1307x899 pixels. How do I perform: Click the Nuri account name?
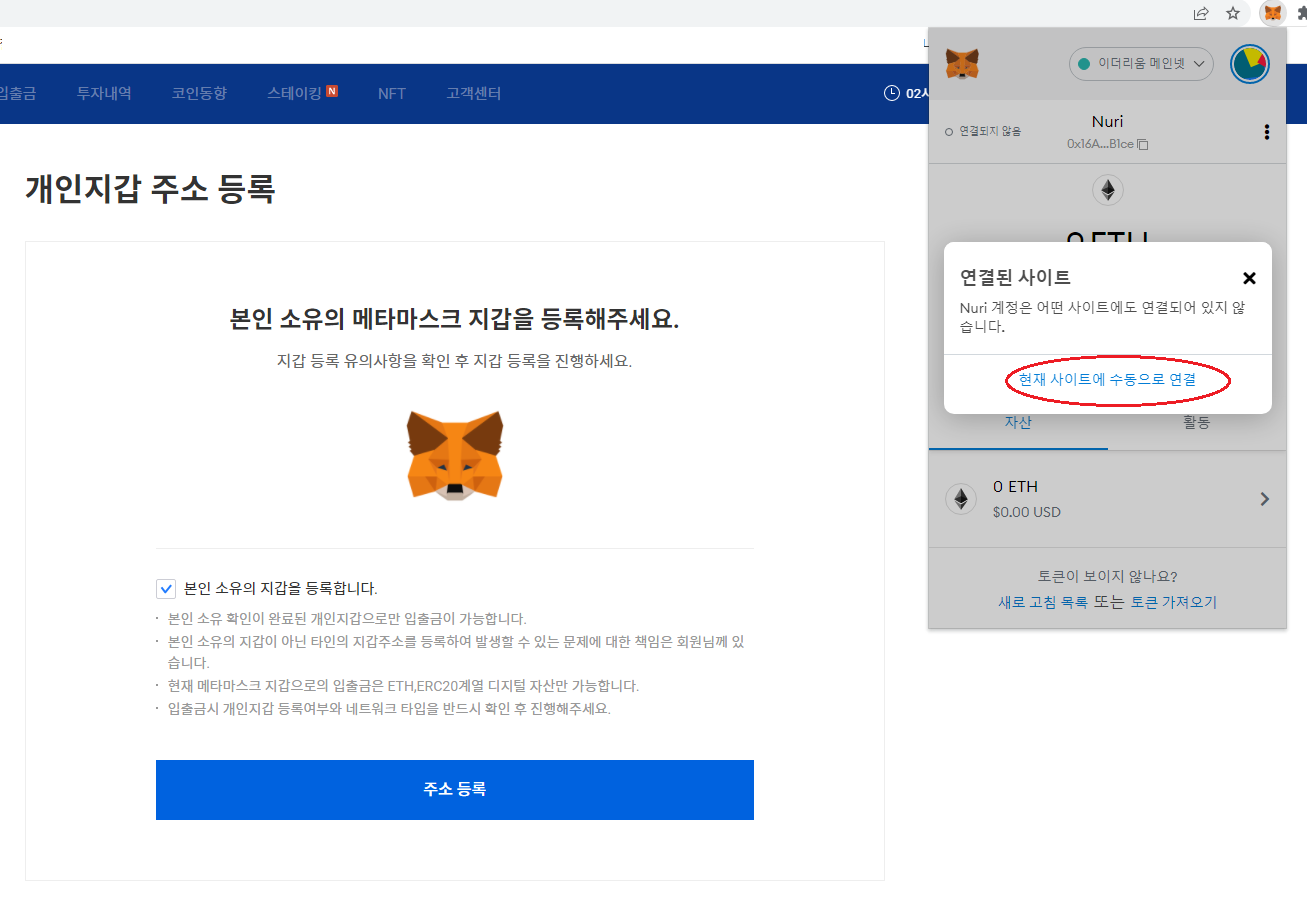(x=1107, y=121)
